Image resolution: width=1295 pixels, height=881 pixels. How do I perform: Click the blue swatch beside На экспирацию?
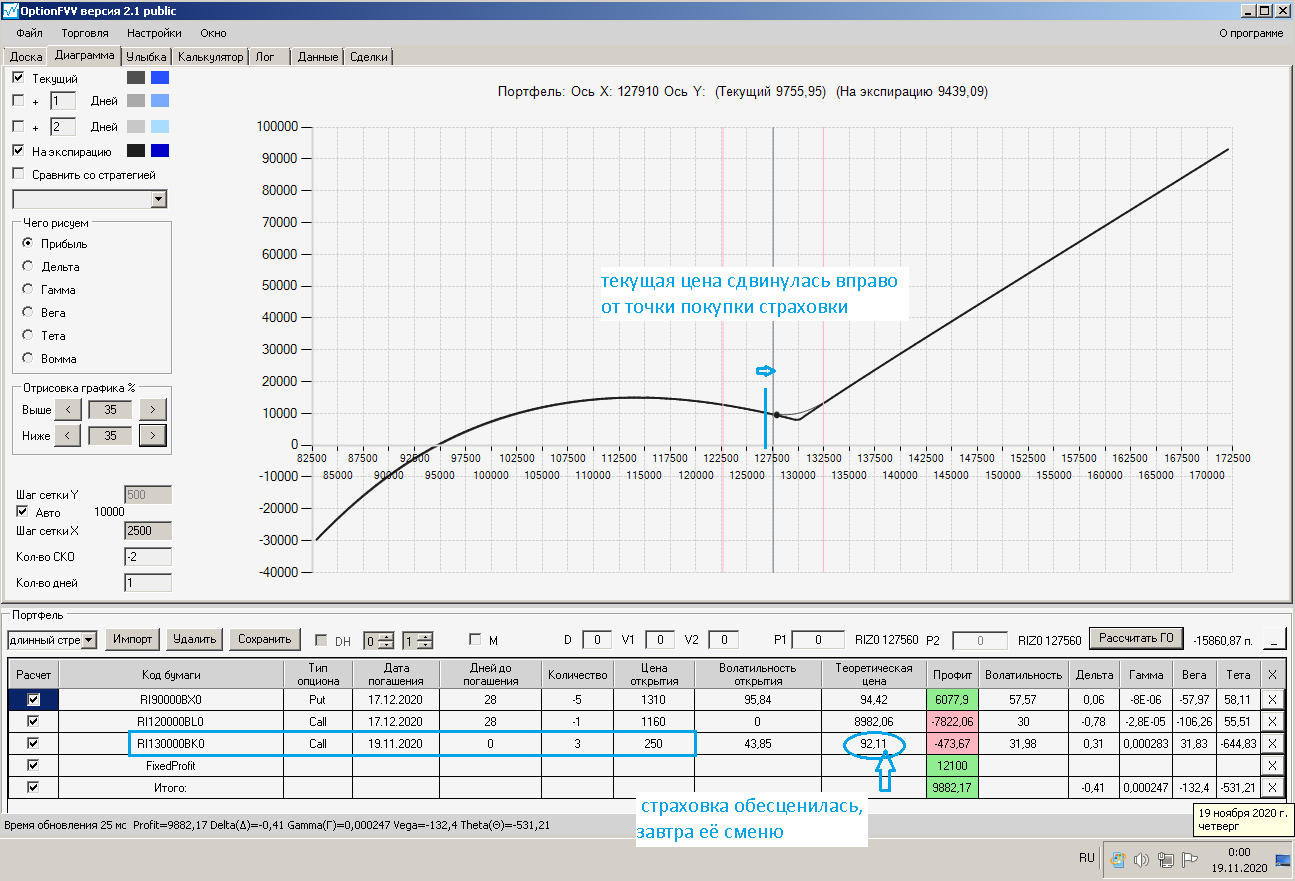coord(159,151)
